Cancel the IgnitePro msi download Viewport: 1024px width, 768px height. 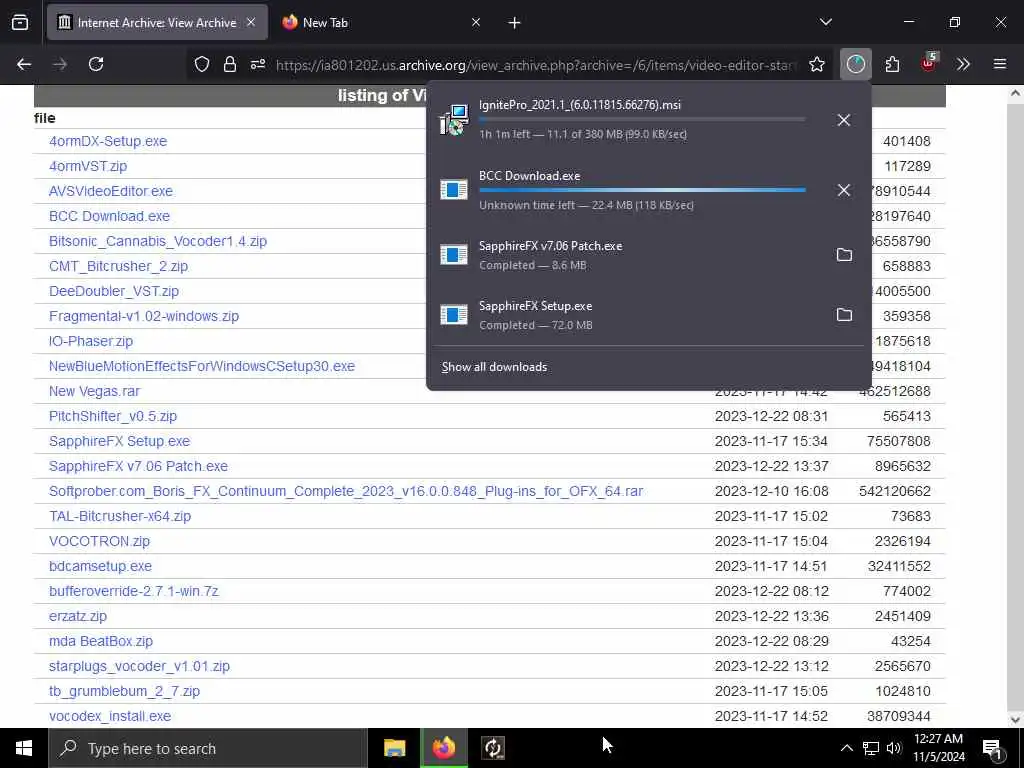(844, 120)
